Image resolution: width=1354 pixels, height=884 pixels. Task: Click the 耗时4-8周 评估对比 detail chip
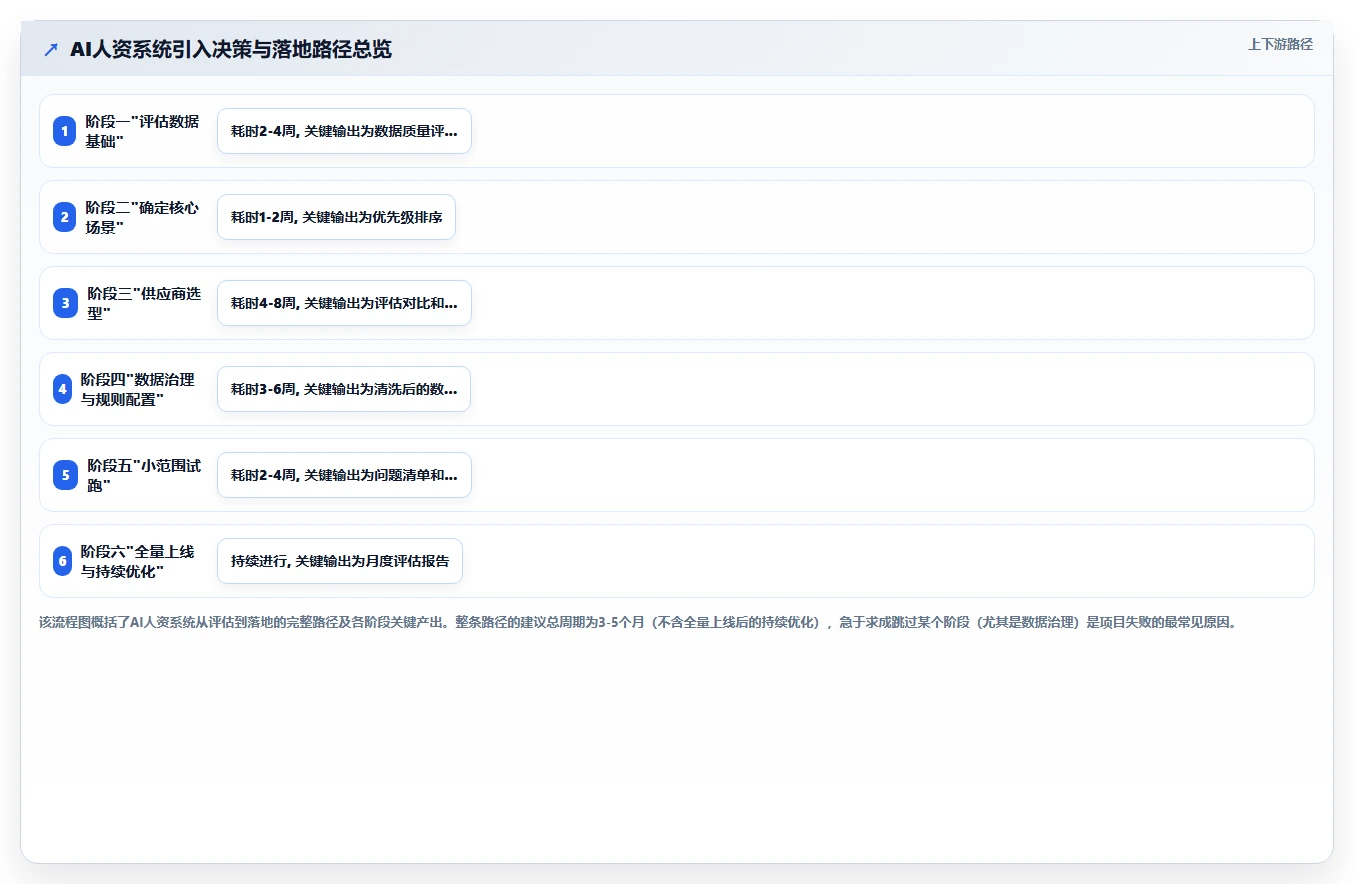344,303
